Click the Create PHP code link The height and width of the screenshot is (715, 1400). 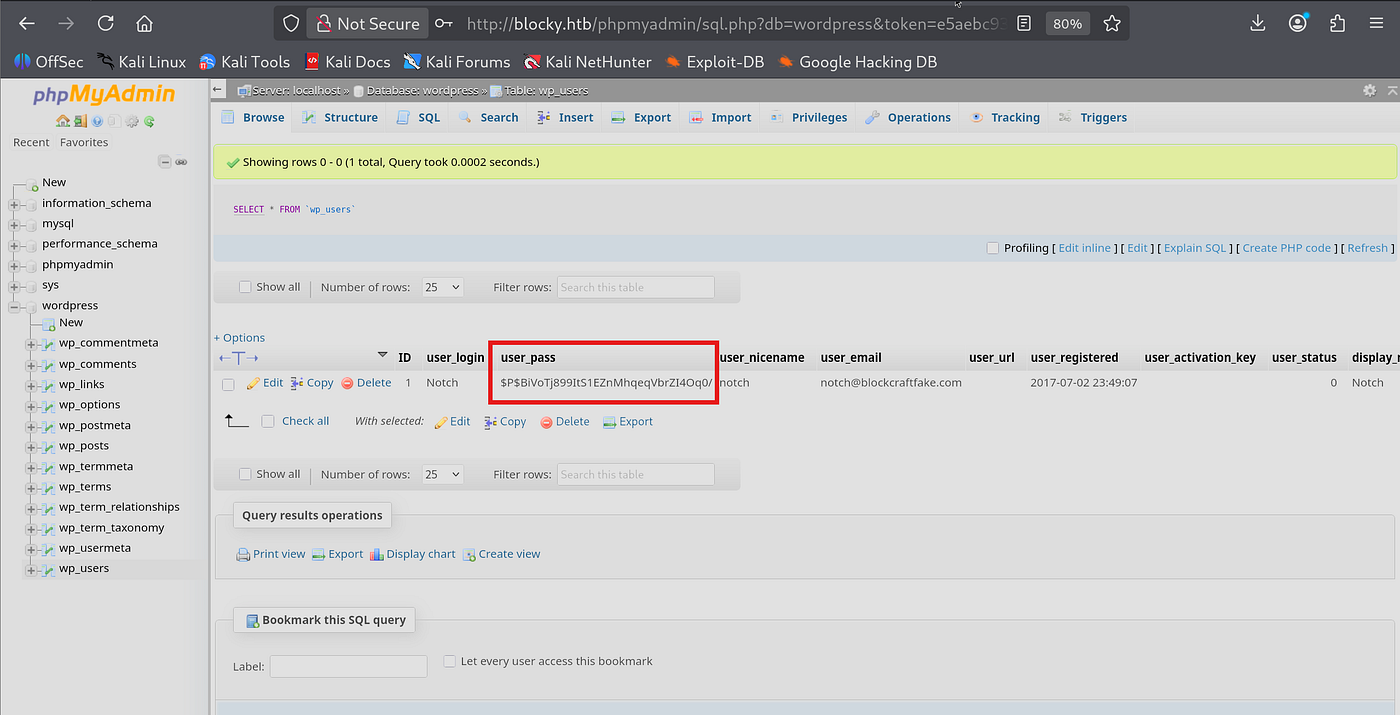(x=1287, y=248)
